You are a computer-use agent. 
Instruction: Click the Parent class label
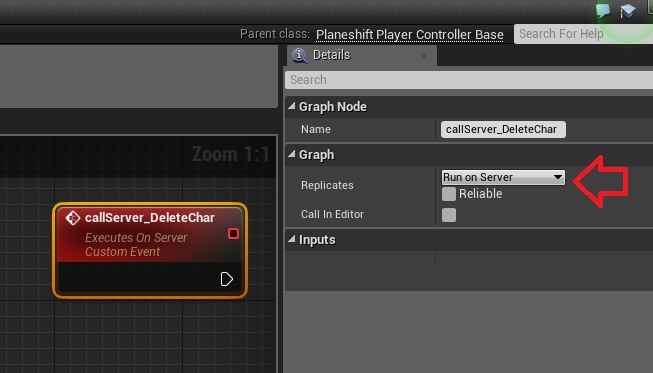275,34
